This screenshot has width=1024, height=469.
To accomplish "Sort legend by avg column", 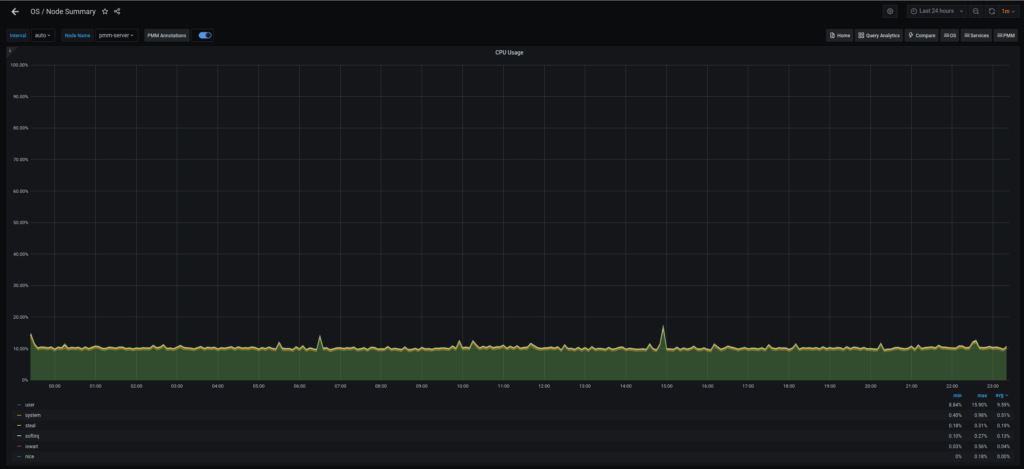I will (x=1001, y=395).
